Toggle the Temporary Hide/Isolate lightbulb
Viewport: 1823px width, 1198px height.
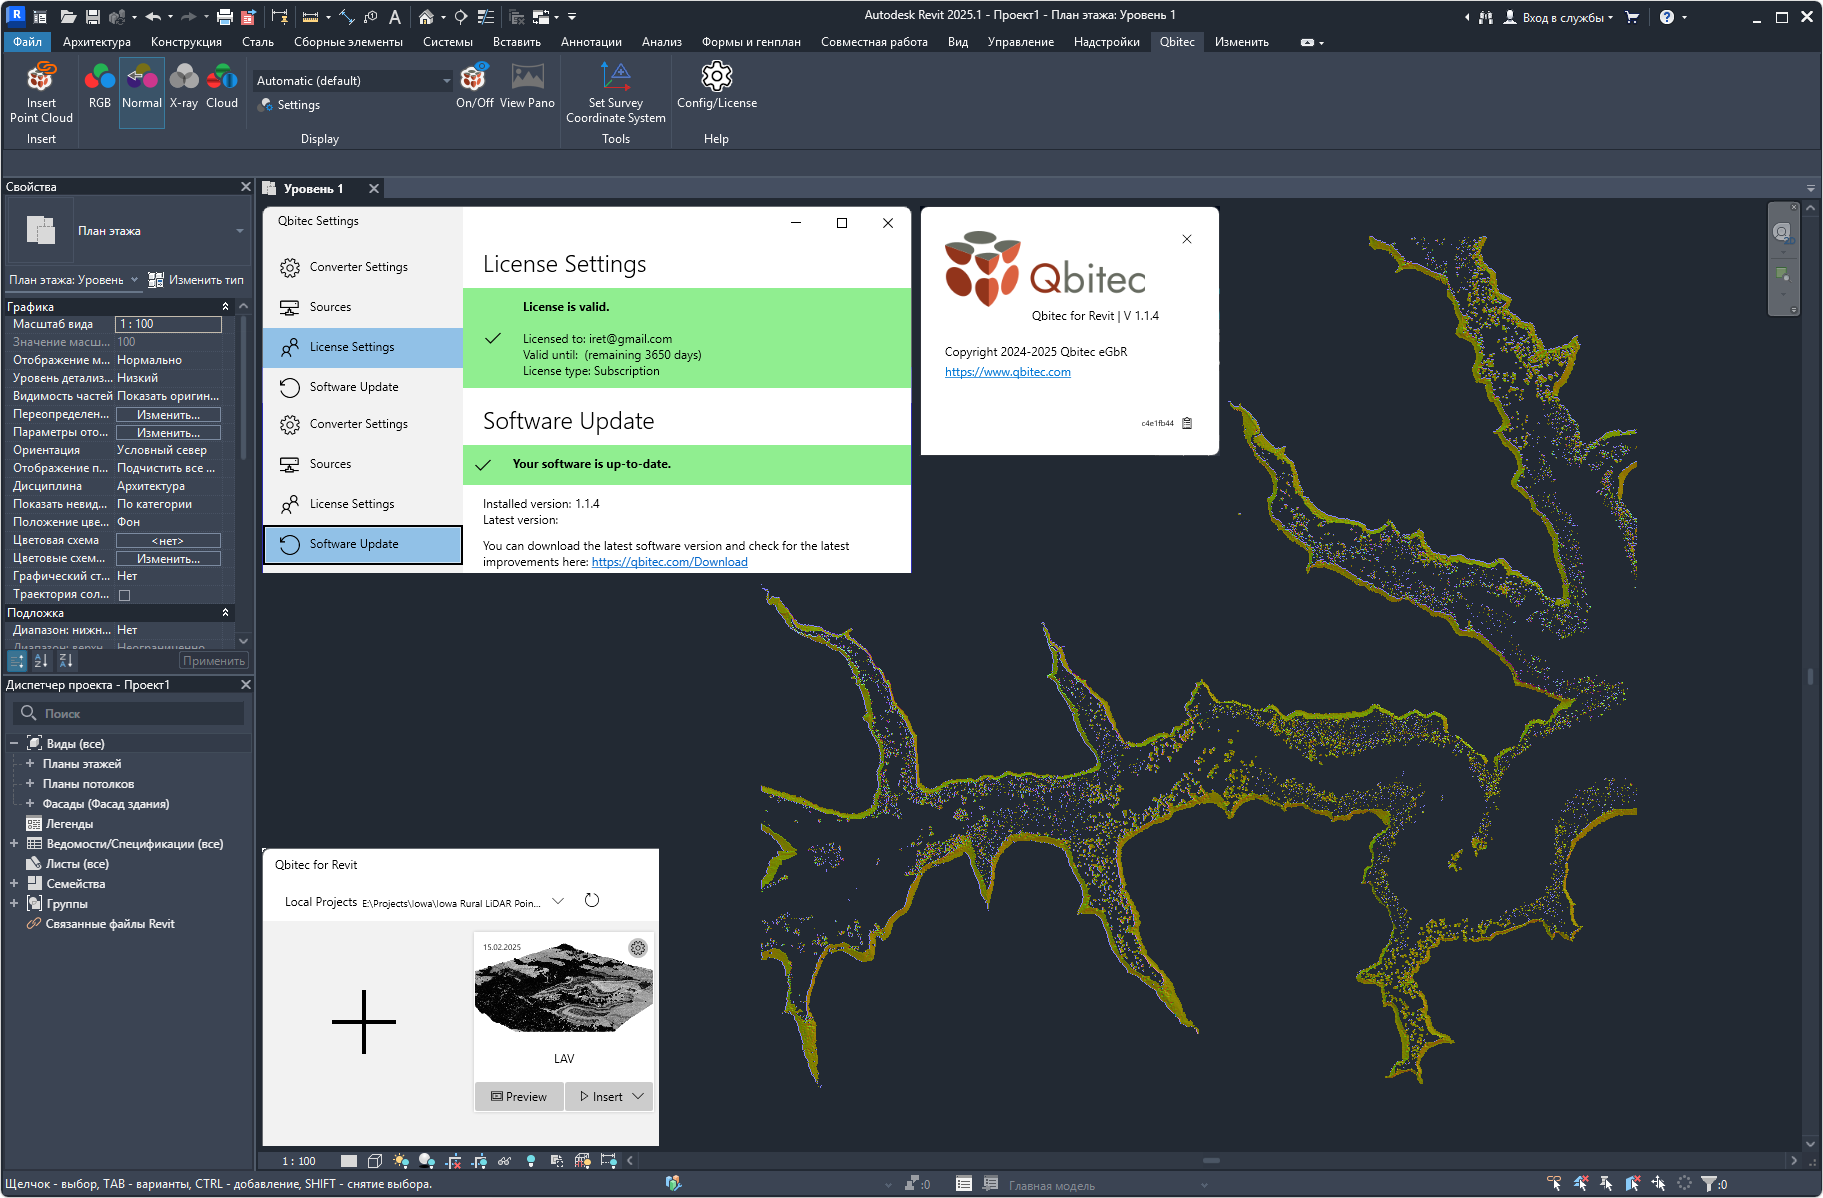(530, 1160)
